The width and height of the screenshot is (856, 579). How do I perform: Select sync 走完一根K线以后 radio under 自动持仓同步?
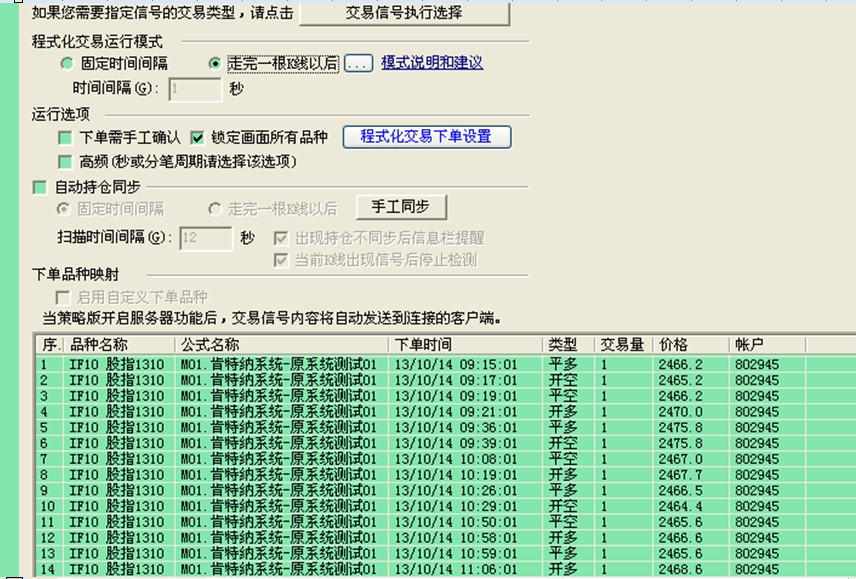pos(215,209)
